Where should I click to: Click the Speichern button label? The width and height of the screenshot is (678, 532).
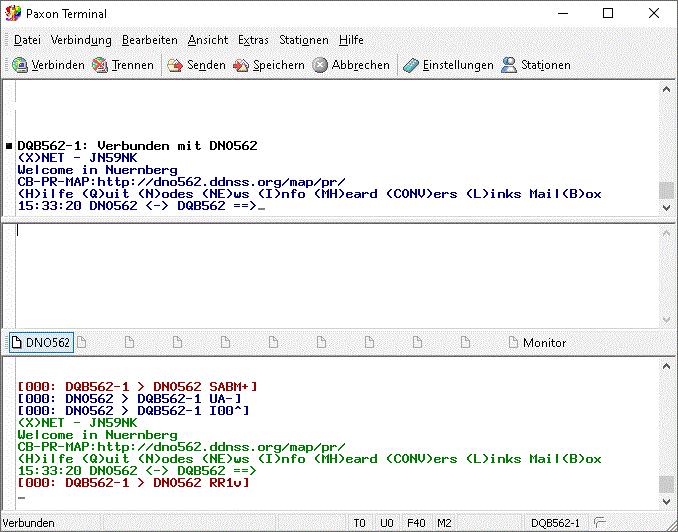pyautogui.click(x=278, y=65)
